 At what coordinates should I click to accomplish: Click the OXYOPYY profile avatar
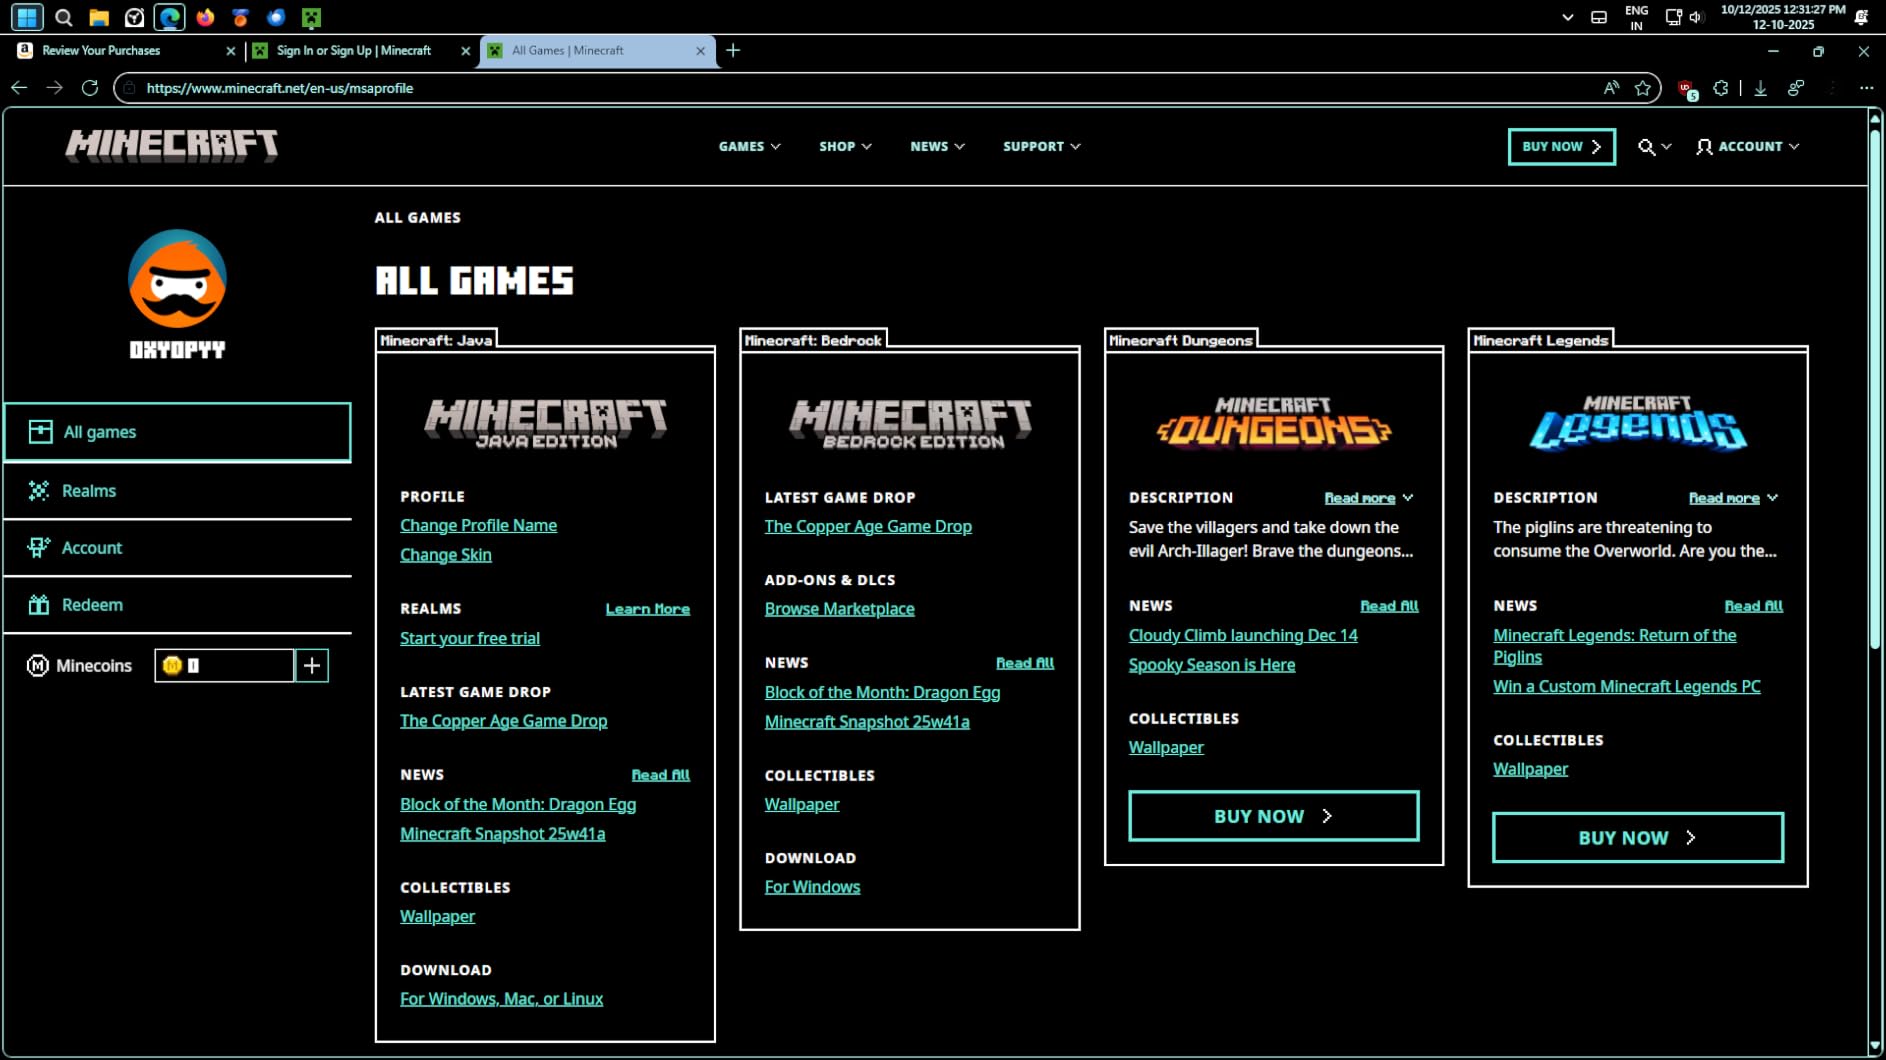[x=177, y=279]
